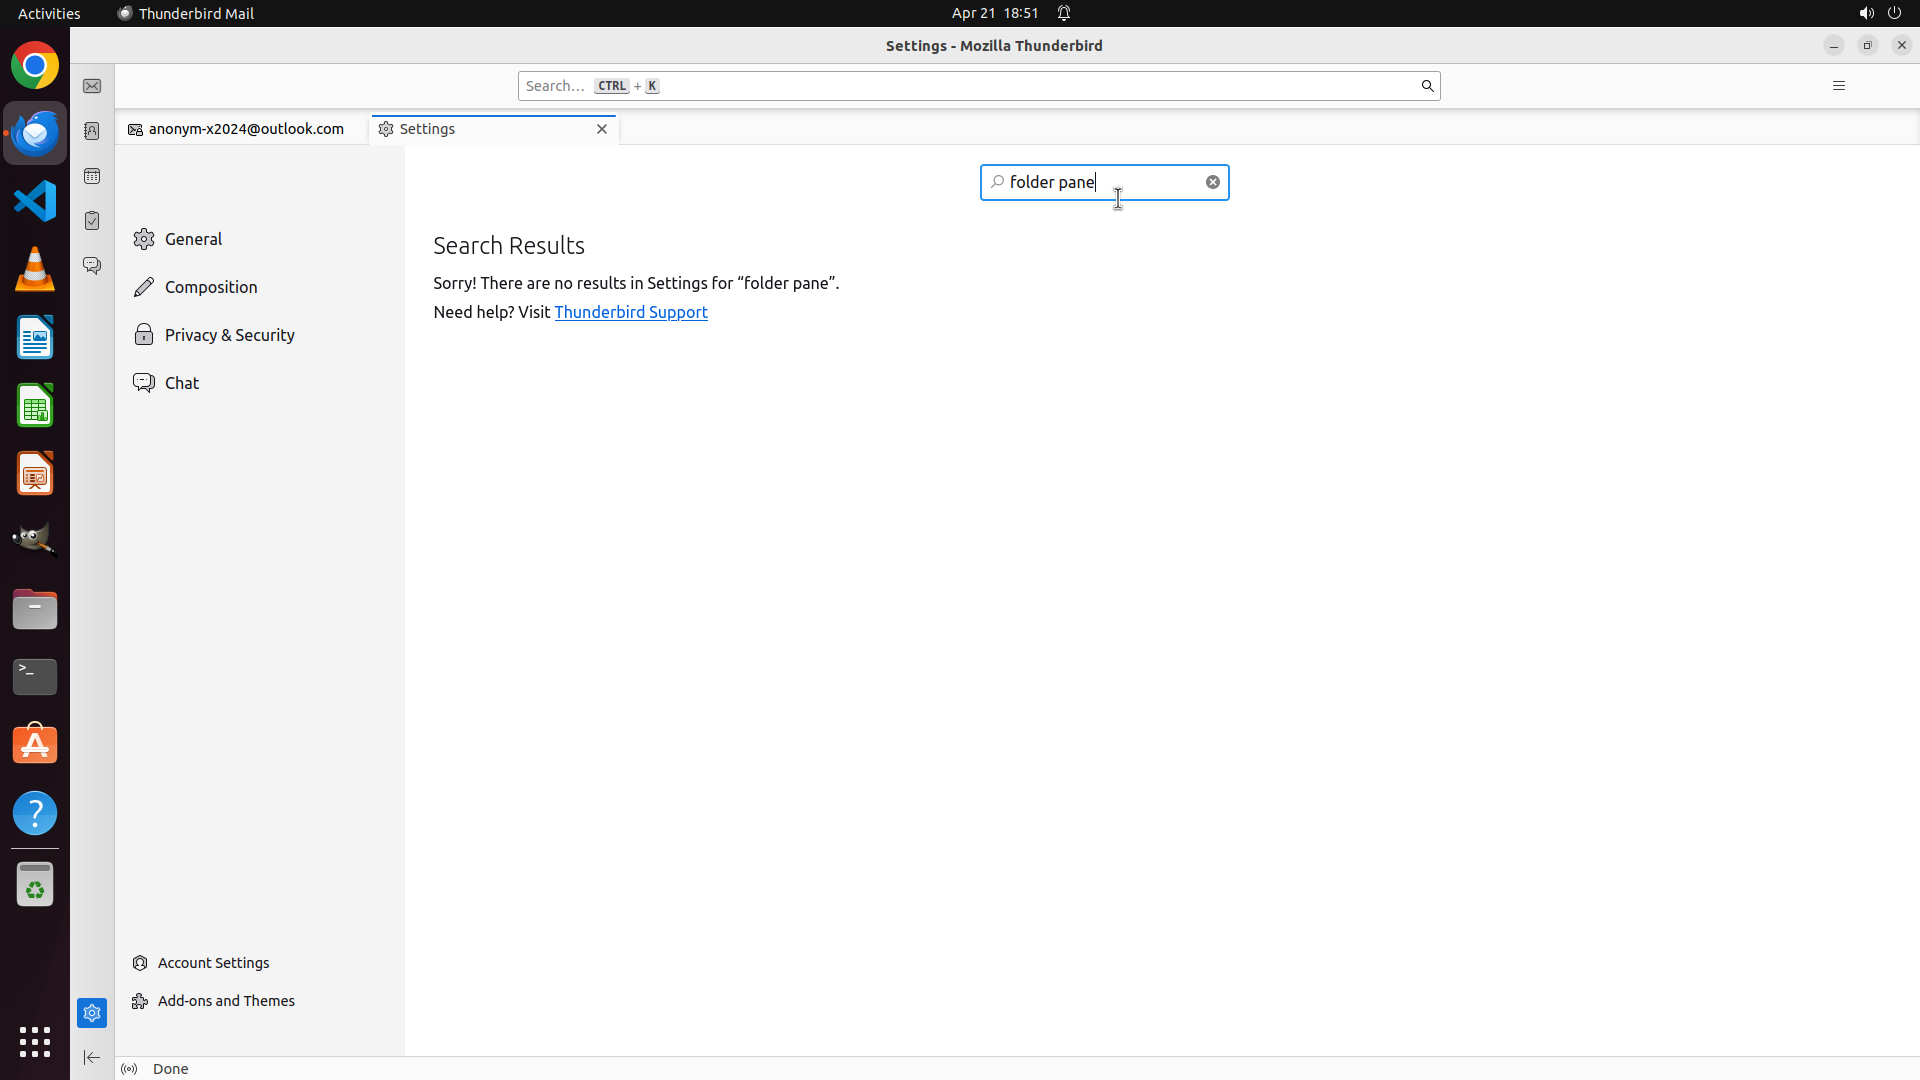Click the Settings gear in spaces toolbar
This screenshot has width=1920, height=1080.
[92, 1013]
